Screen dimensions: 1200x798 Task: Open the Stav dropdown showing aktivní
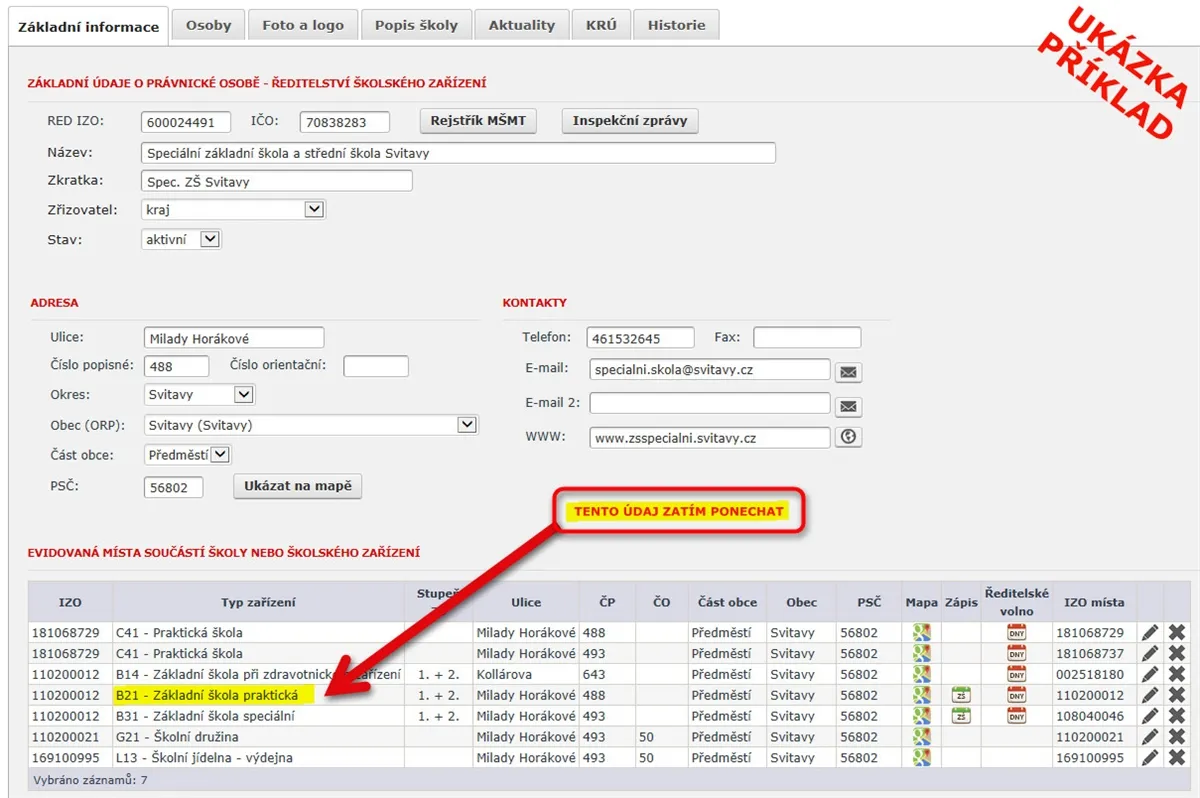tap(181, 240)
